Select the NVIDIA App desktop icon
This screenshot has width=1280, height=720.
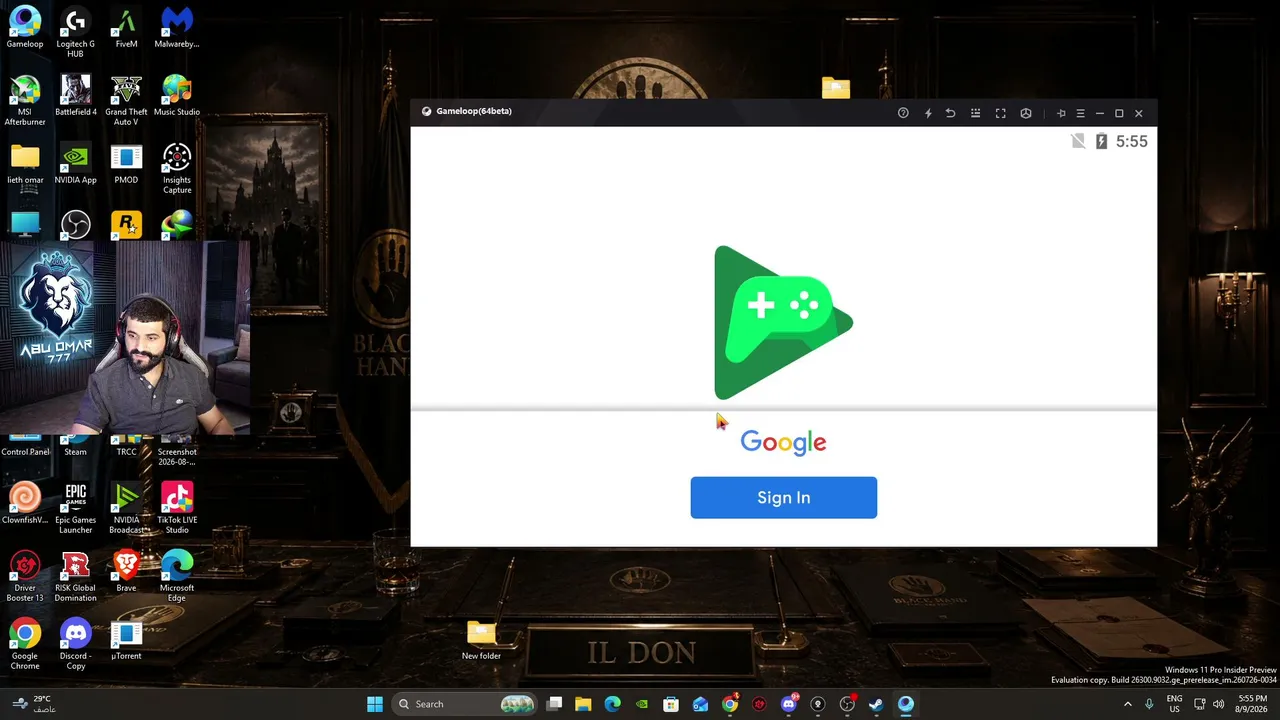coord(75,164)
